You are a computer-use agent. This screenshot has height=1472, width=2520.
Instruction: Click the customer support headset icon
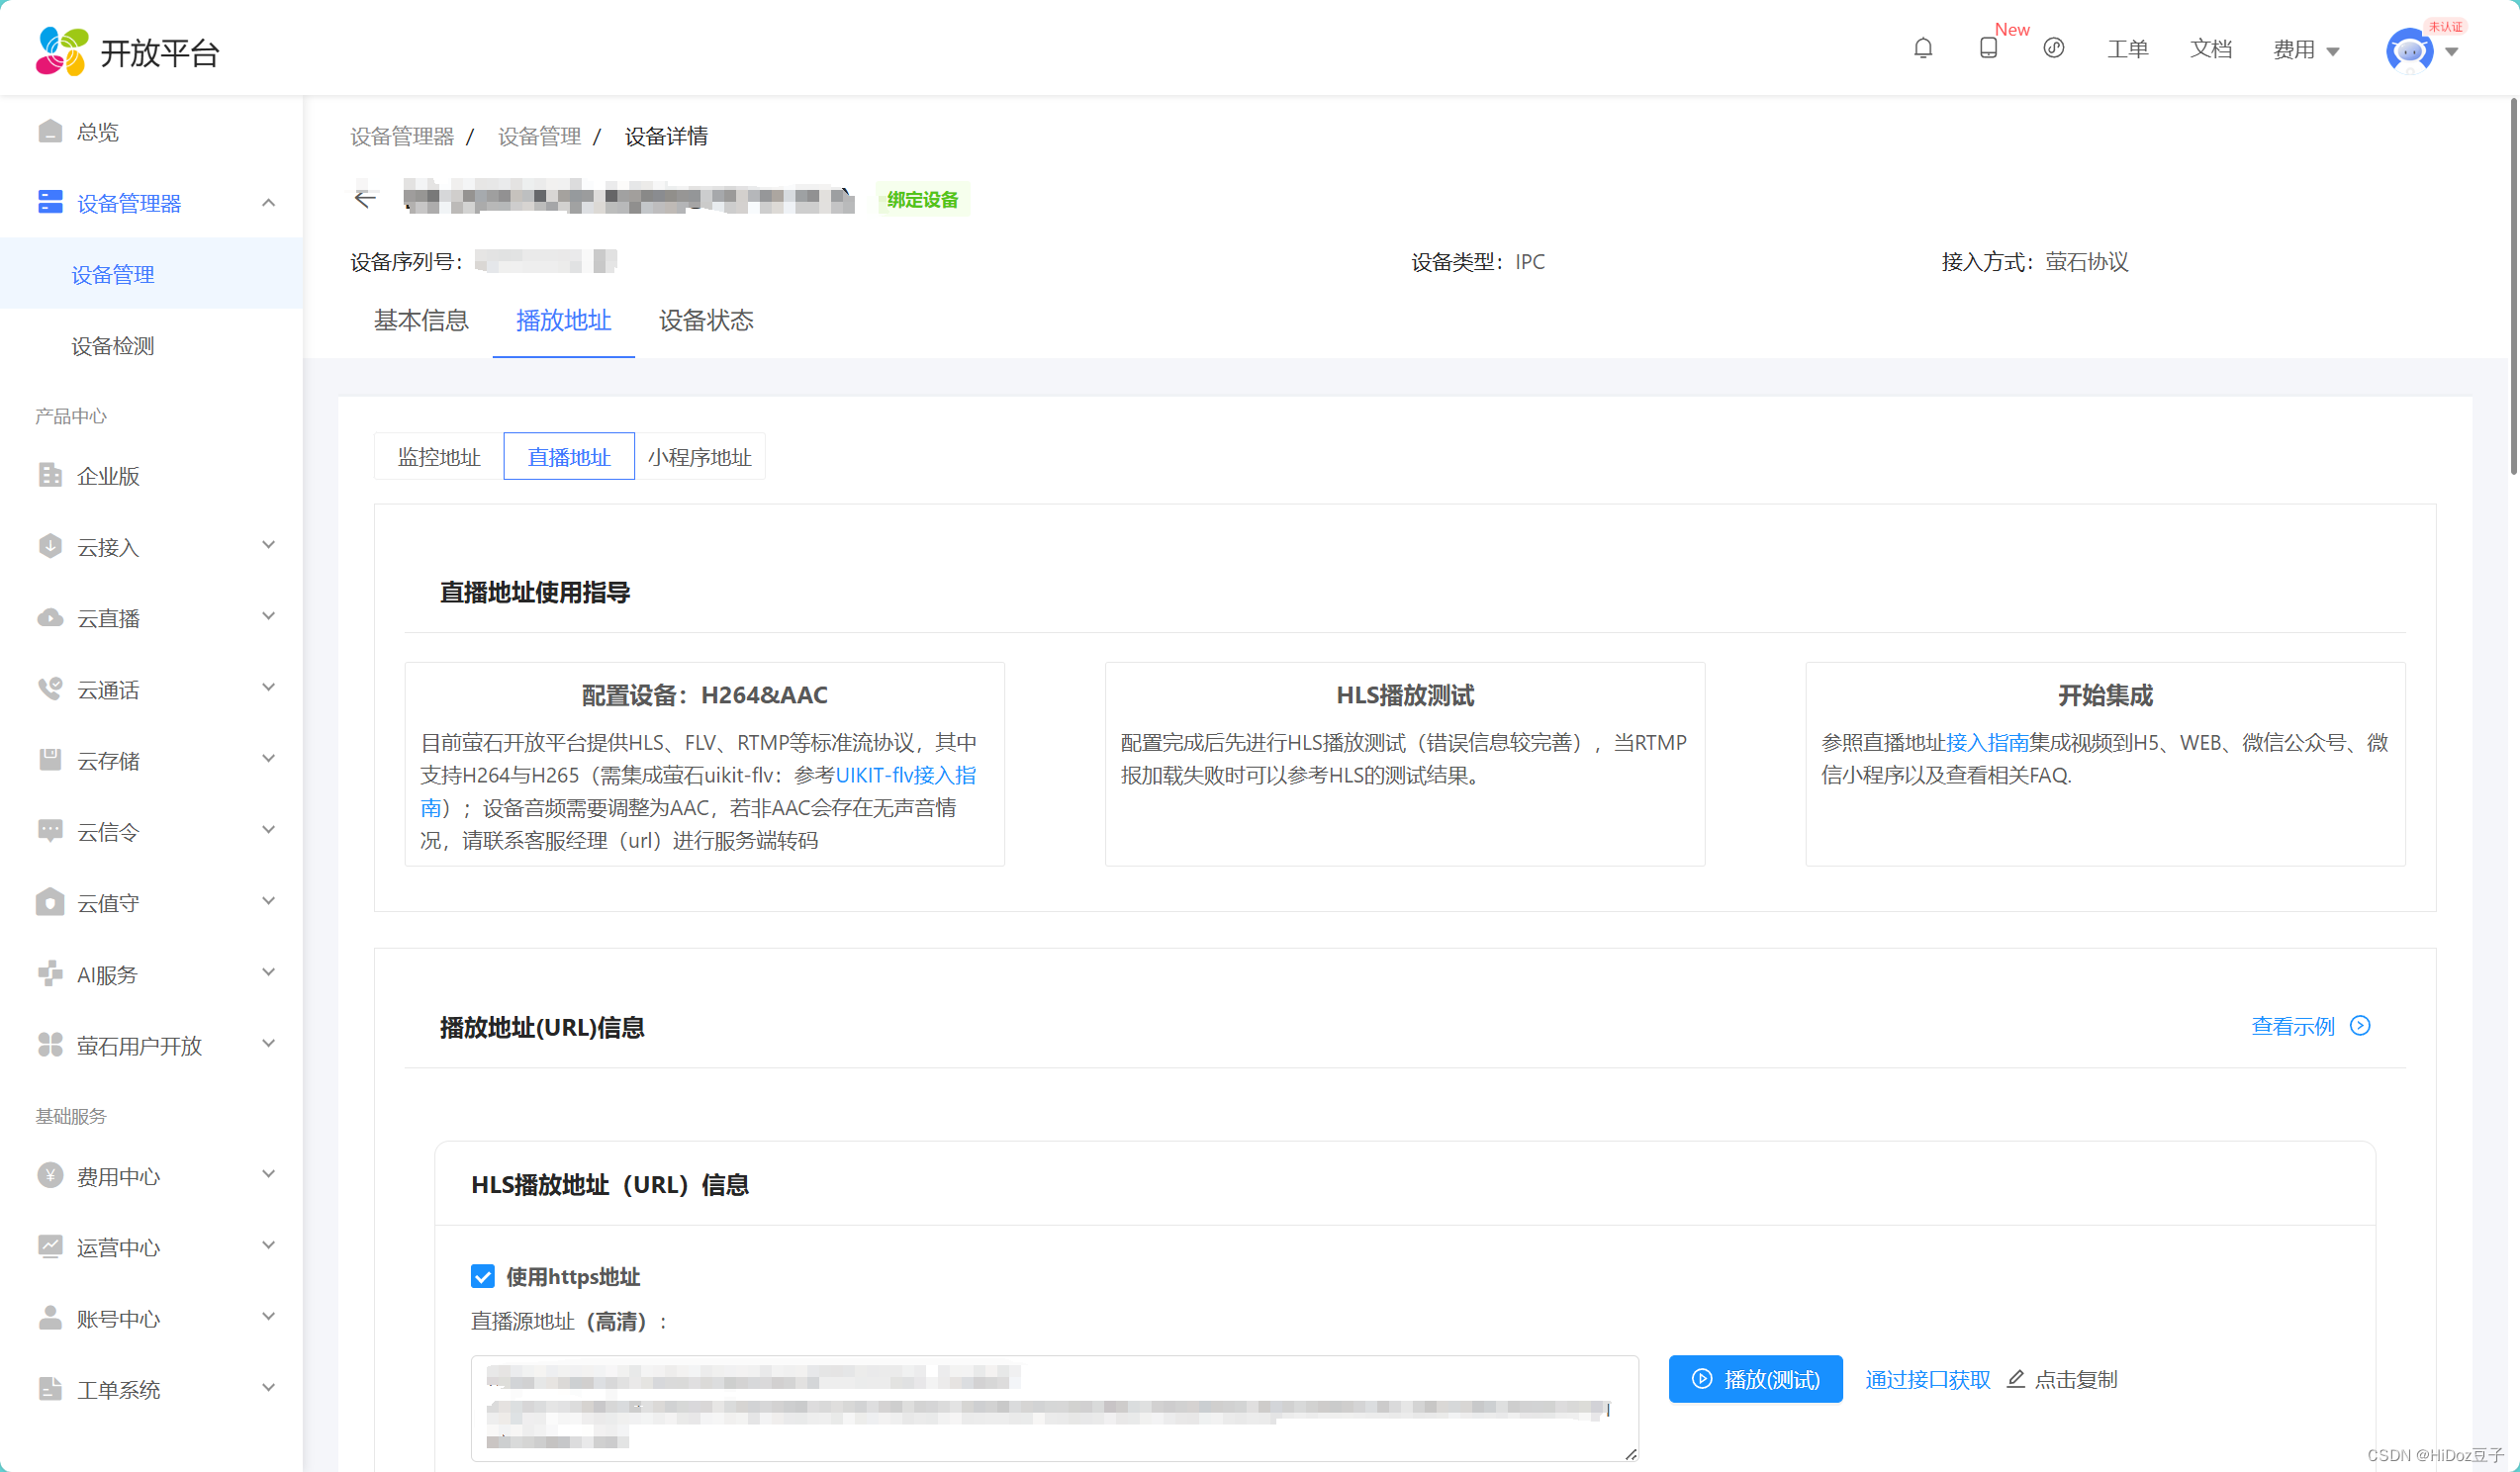(2053, 48)
